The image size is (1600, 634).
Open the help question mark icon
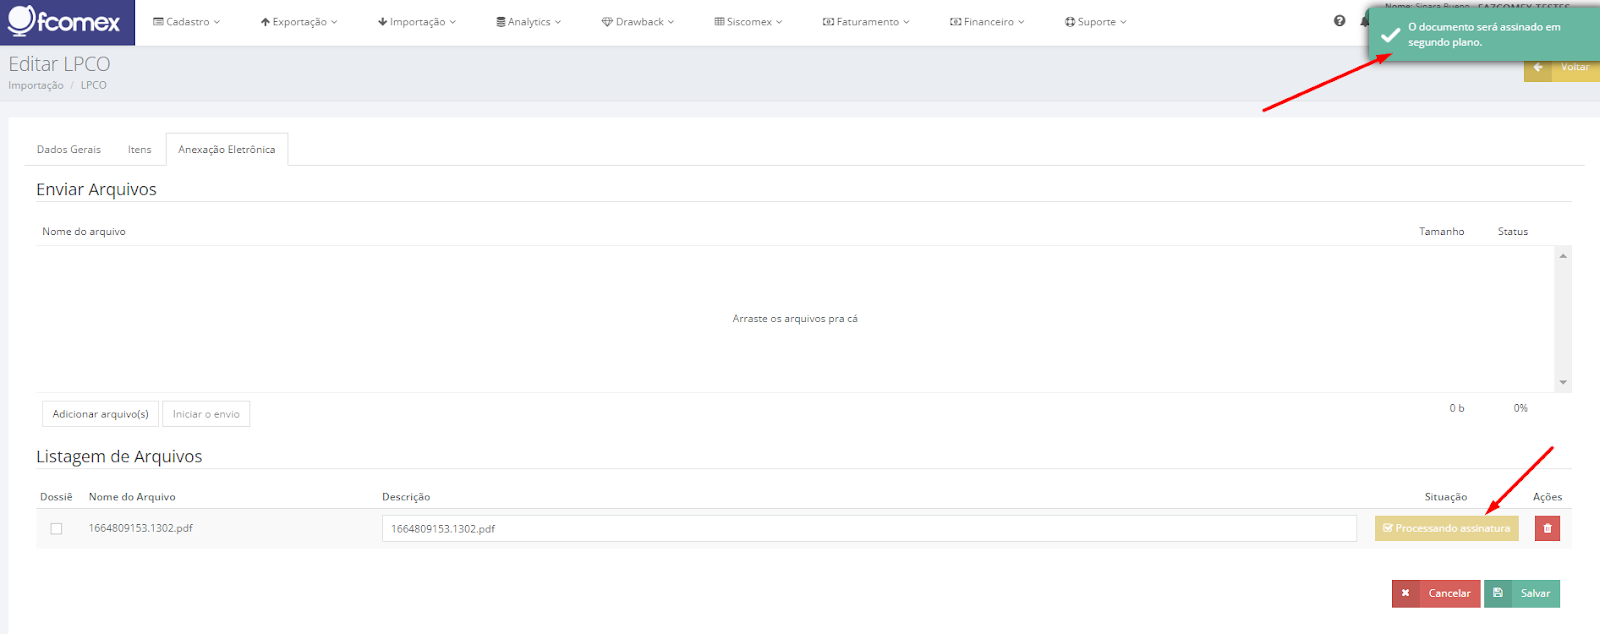pos(1339,21)
